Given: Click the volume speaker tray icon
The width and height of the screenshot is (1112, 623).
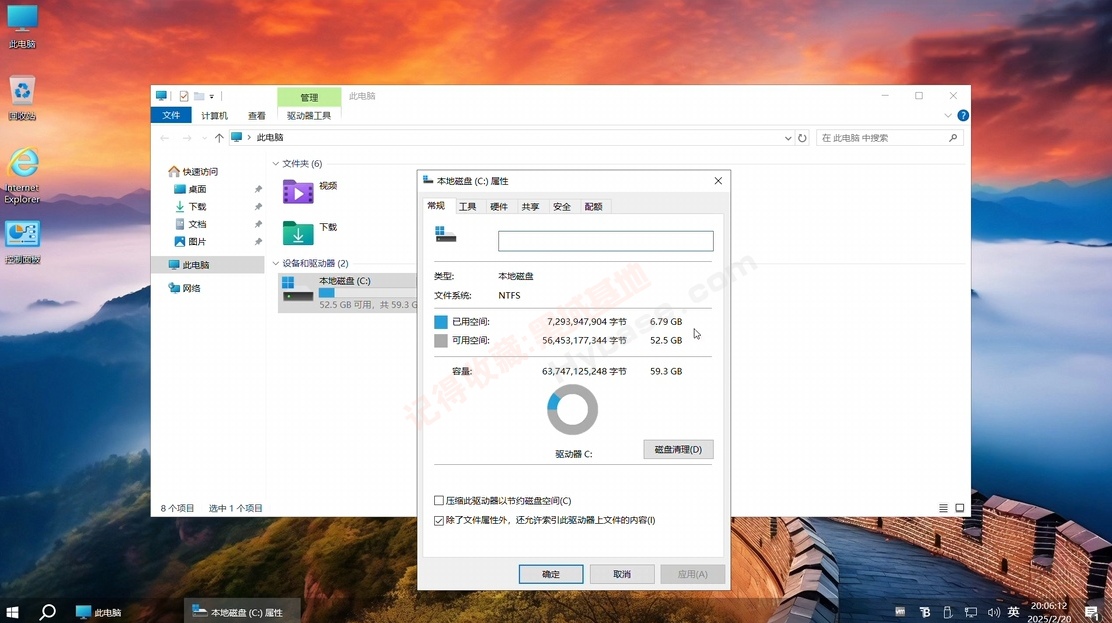Looking at the screenshot, I should 994,612.
